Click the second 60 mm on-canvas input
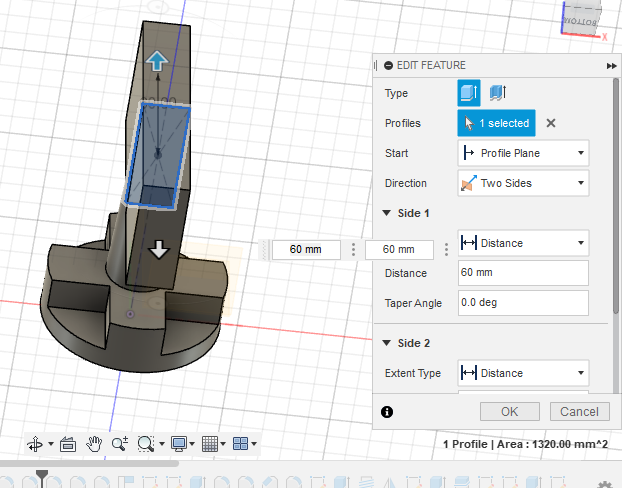This screenshot has width=622, height=488. (x=399, y=250)
